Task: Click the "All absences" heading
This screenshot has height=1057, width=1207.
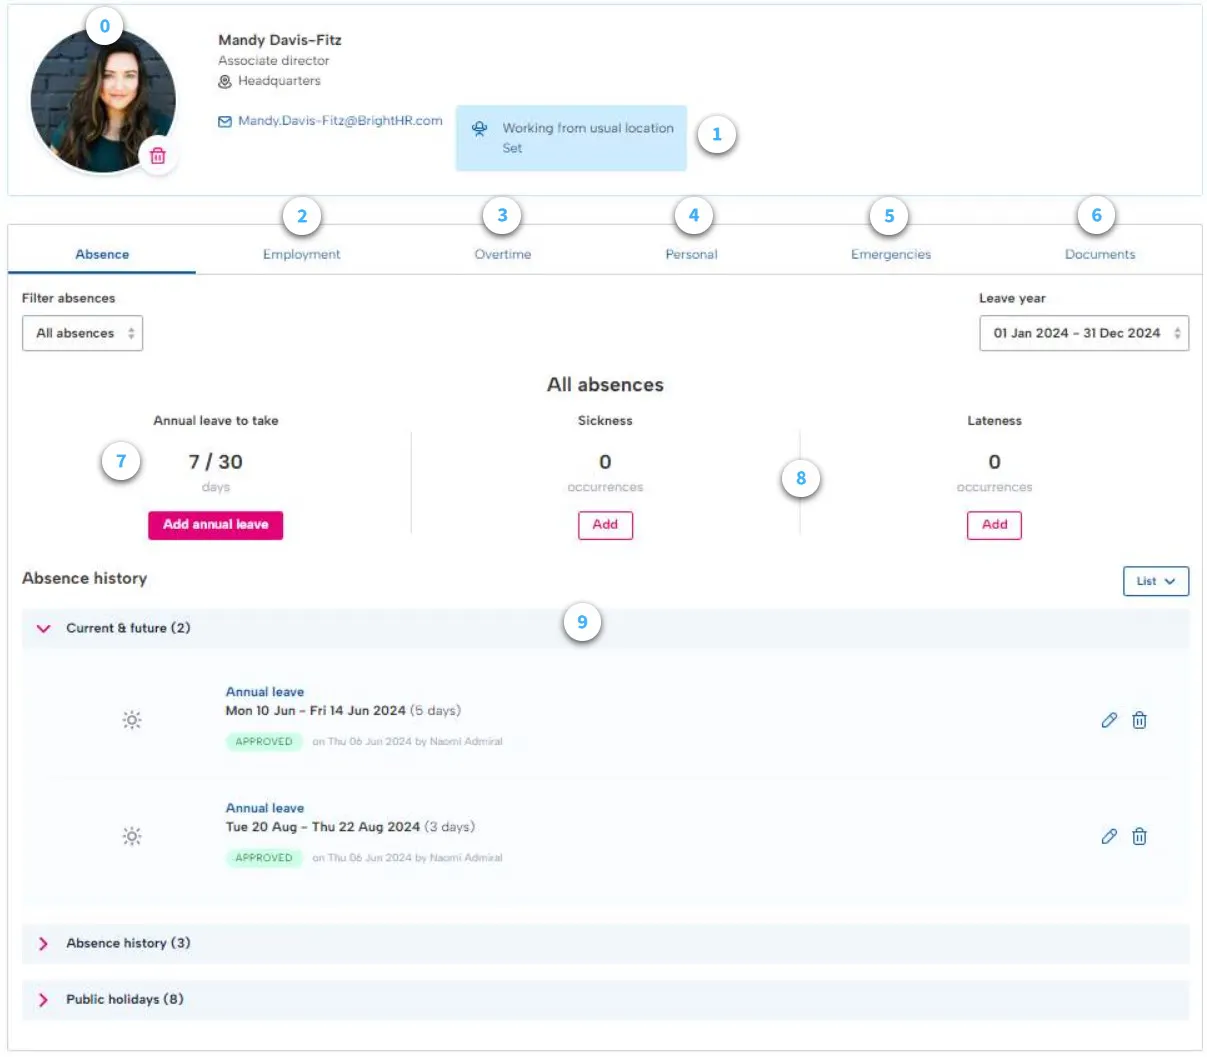Action: 605,385
